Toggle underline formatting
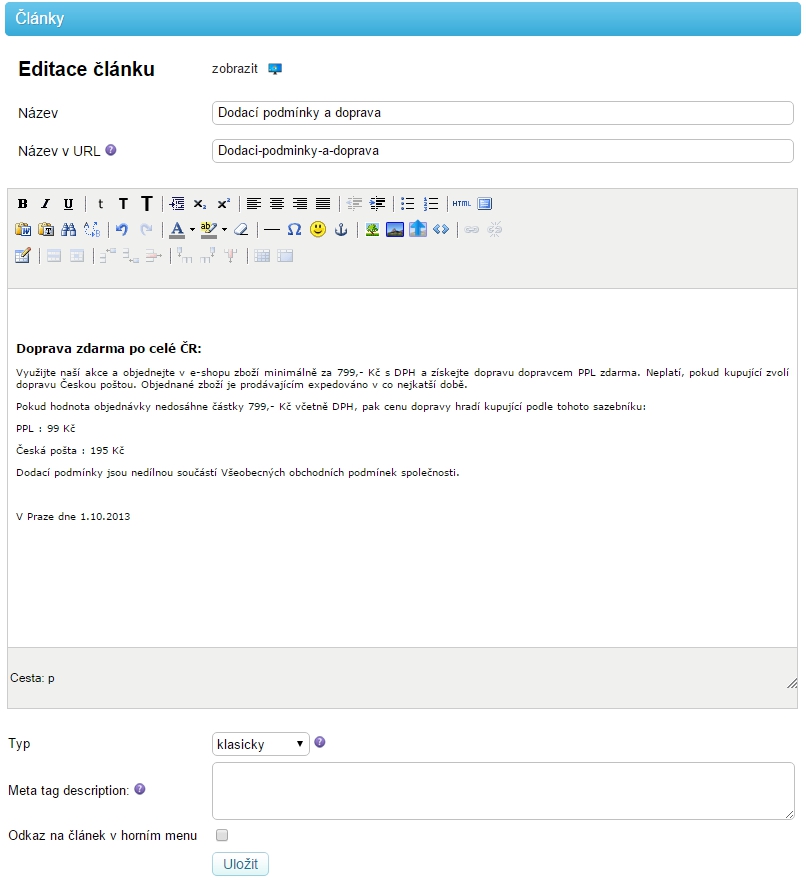 tap(68, 204)
